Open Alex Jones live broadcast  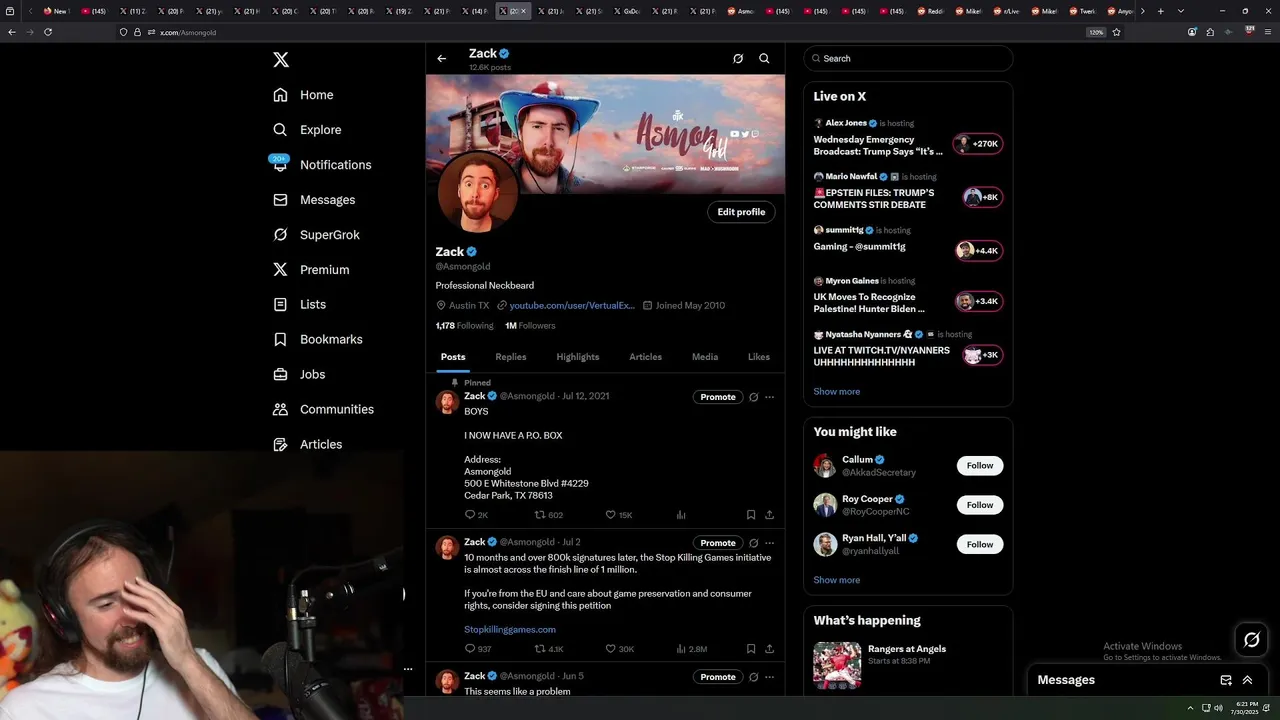[908, 139]
